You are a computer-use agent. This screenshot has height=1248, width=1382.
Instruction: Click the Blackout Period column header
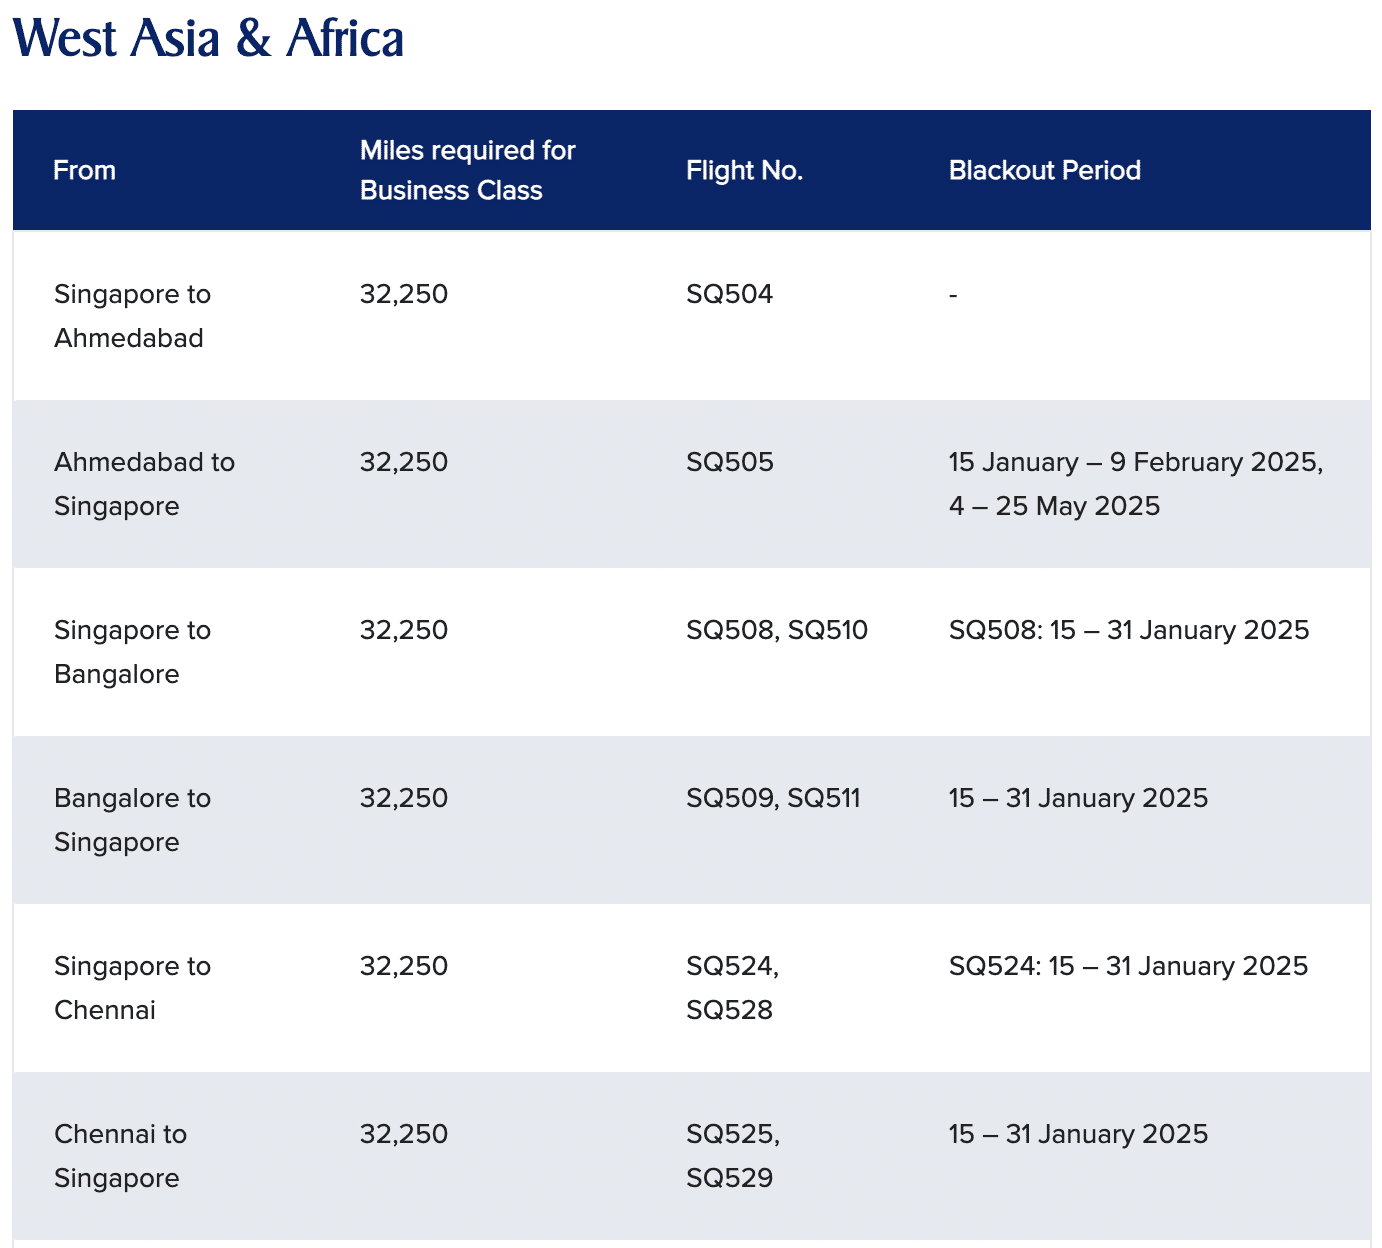1044,170
